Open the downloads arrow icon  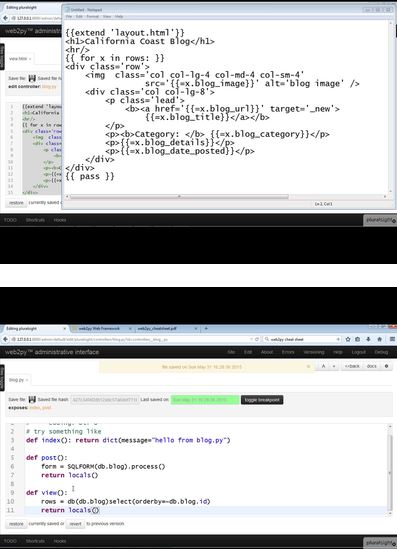(368, 339)
